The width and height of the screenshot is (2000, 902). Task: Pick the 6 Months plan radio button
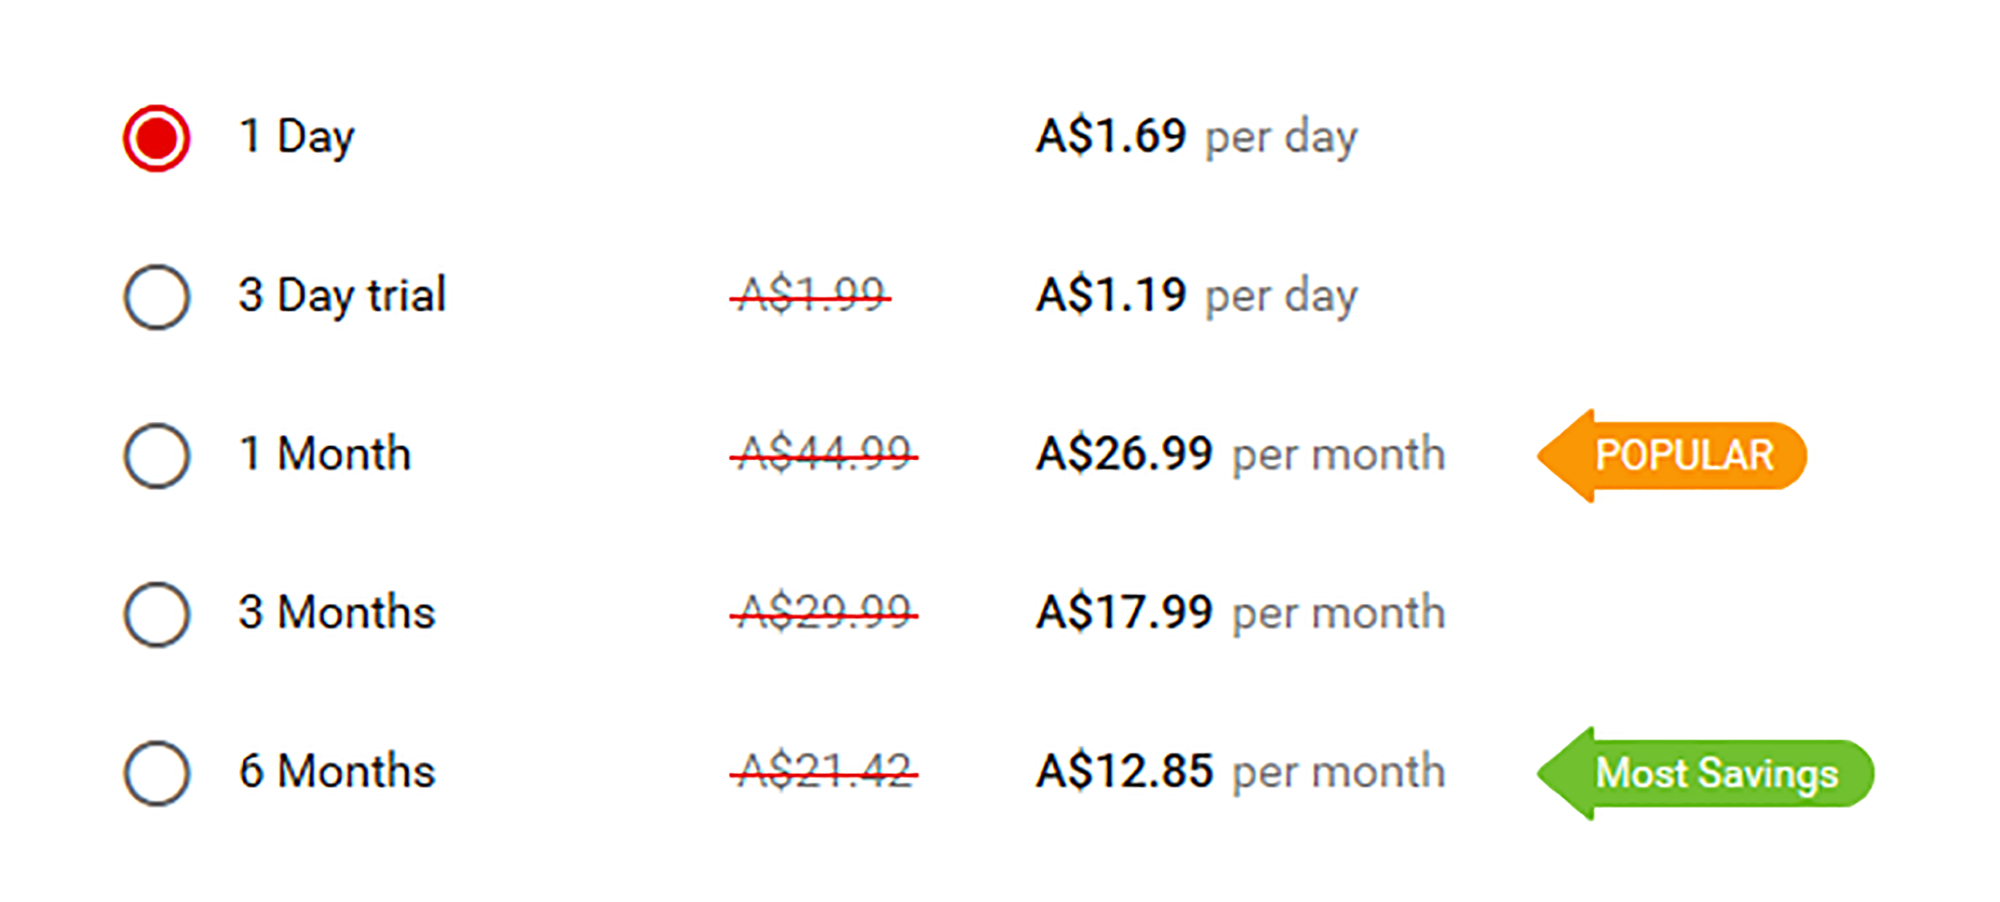157,773
